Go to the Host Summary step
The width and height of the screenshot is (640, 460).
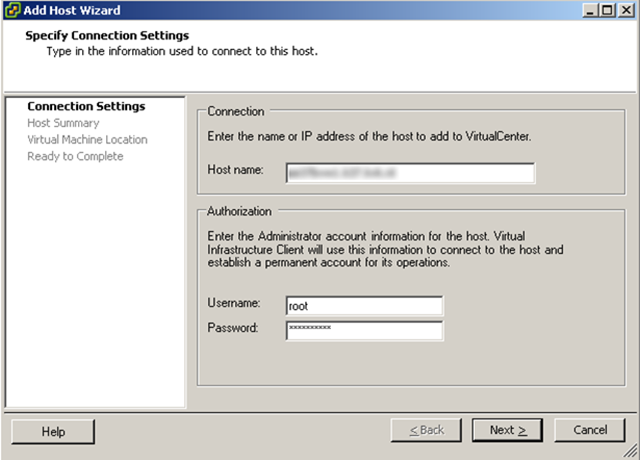coord(63,123)
